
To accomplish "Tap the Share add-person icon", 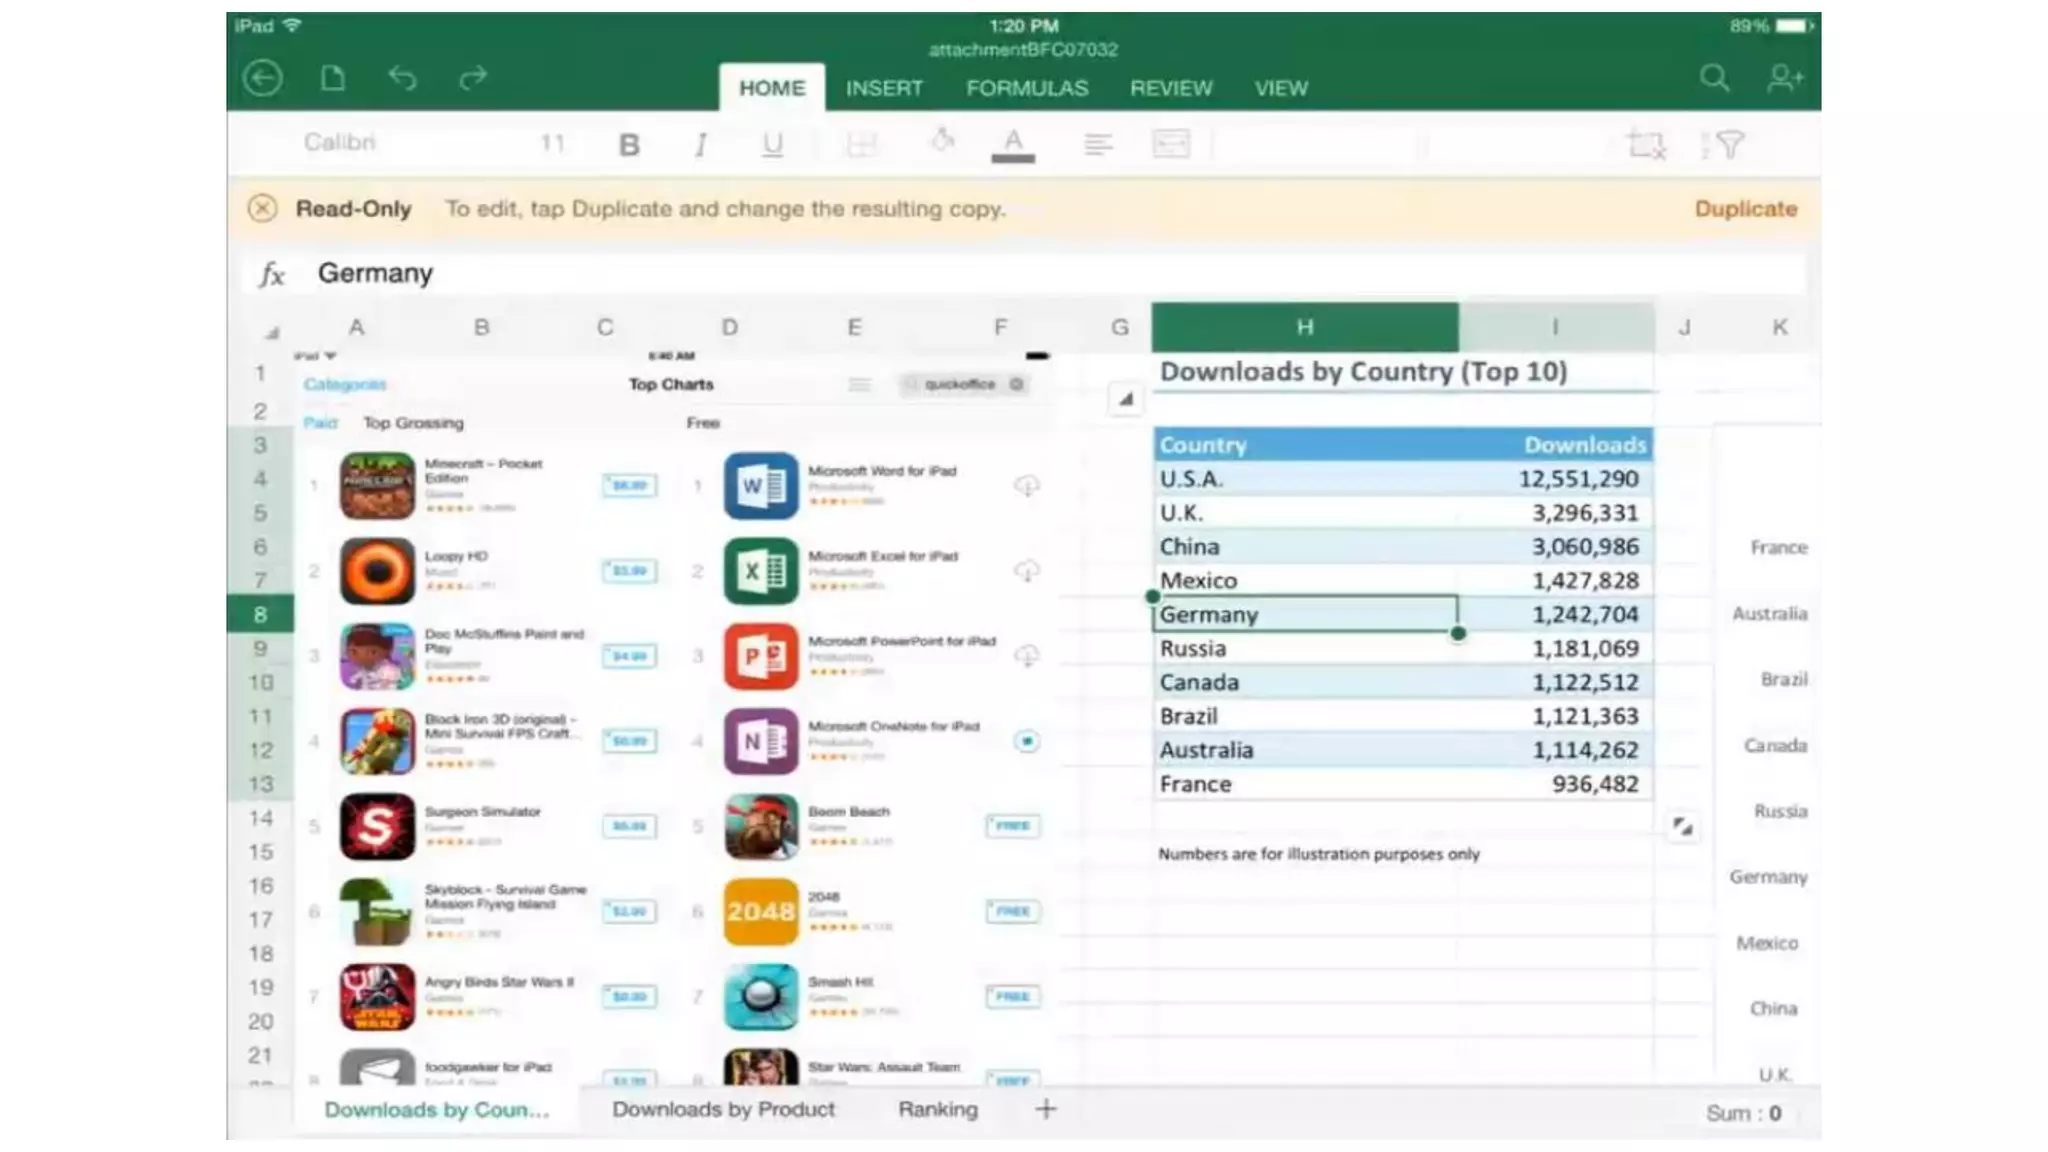I will (1784, 78).
